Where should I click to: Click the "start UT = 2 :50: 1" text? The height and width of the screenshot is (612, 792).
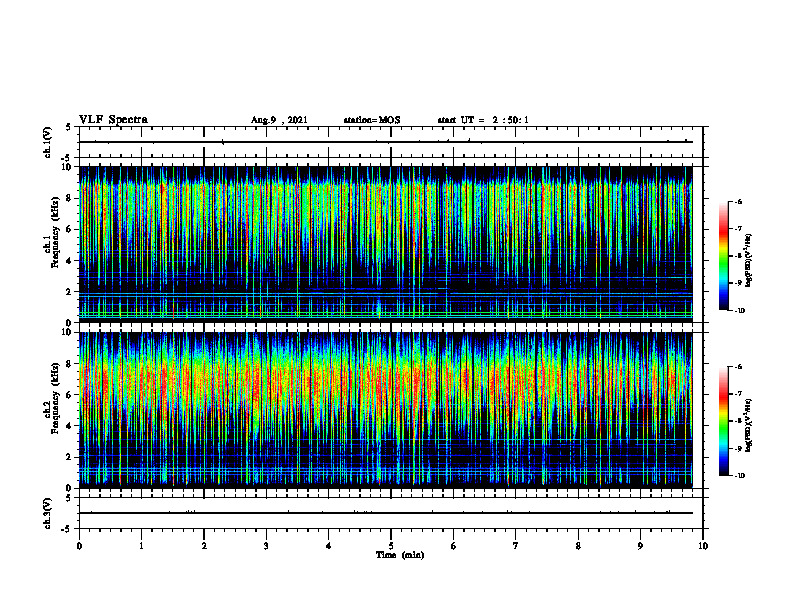(x=483, y=120)
